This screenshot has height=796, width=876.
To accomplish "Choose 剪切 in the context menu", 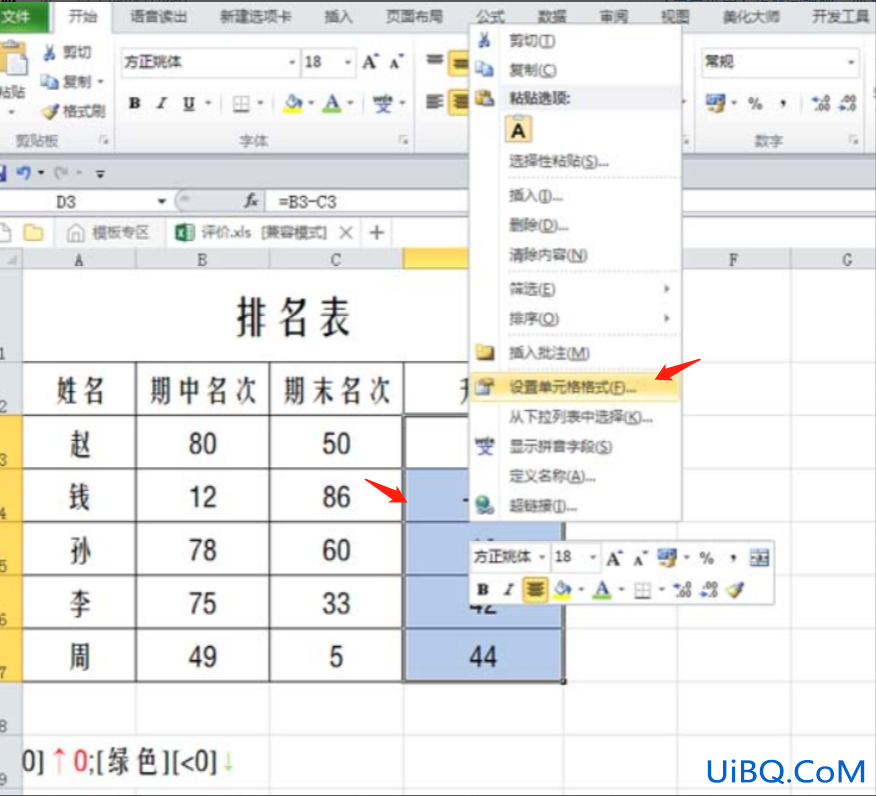I will click(x=574, y=41).
